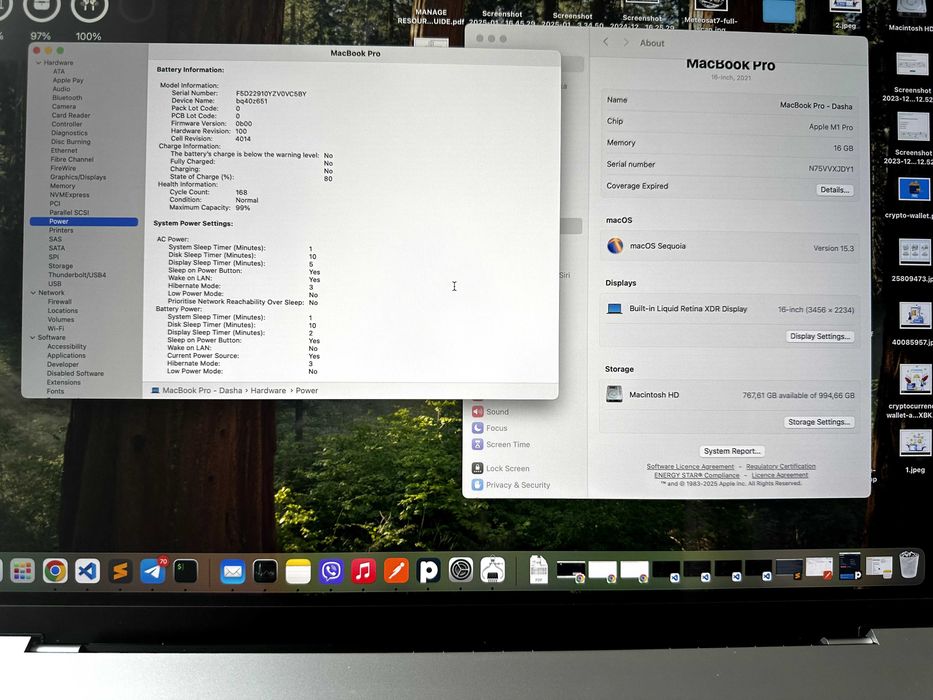Select Fonts under Software

pos(55,391)
